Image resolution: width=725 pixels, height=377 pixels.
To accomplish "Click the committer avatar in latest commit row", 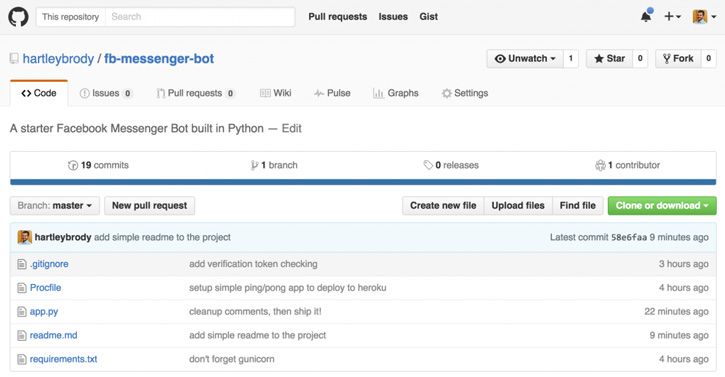I will click(25, 237).
